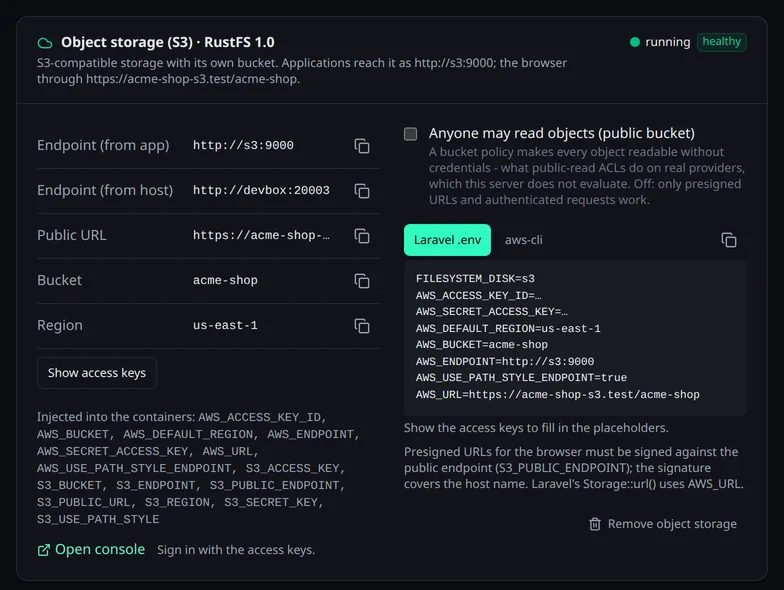The width and height of the screenshot is (784, 590).
Task: Switch to the aws-cli tab
Action: click(x=523, y=240)
